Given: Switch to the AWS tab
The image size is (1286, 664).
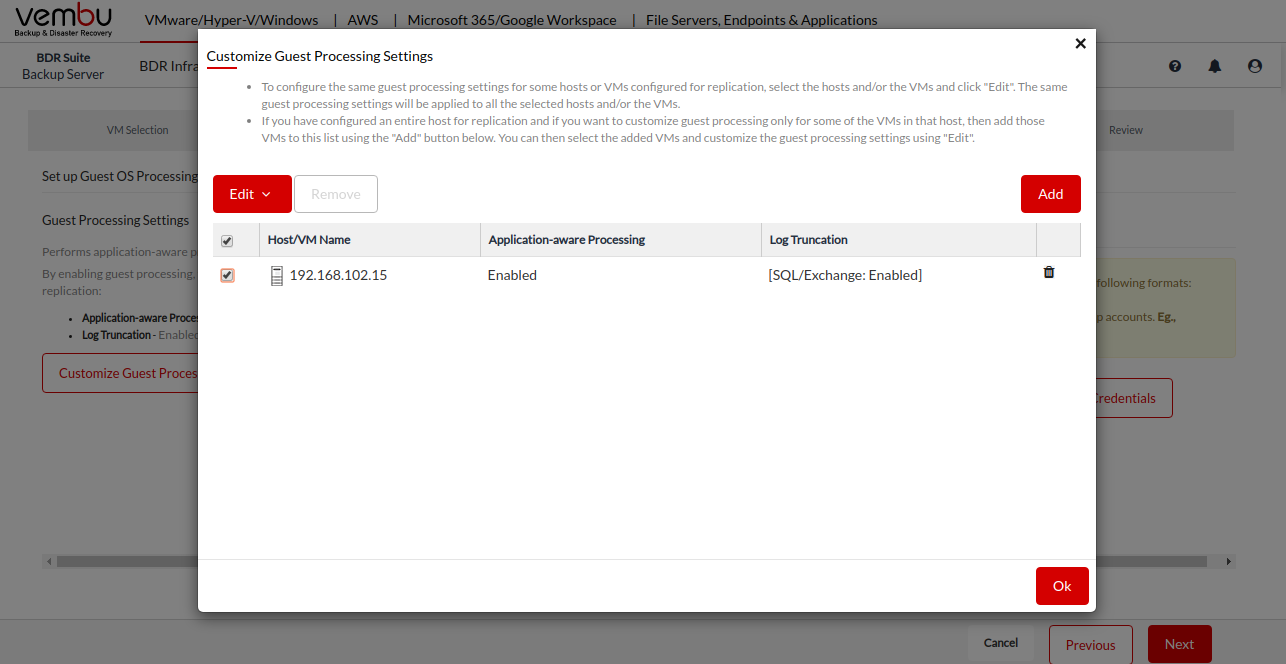Looking at the screenshot, I should point(362,20).
